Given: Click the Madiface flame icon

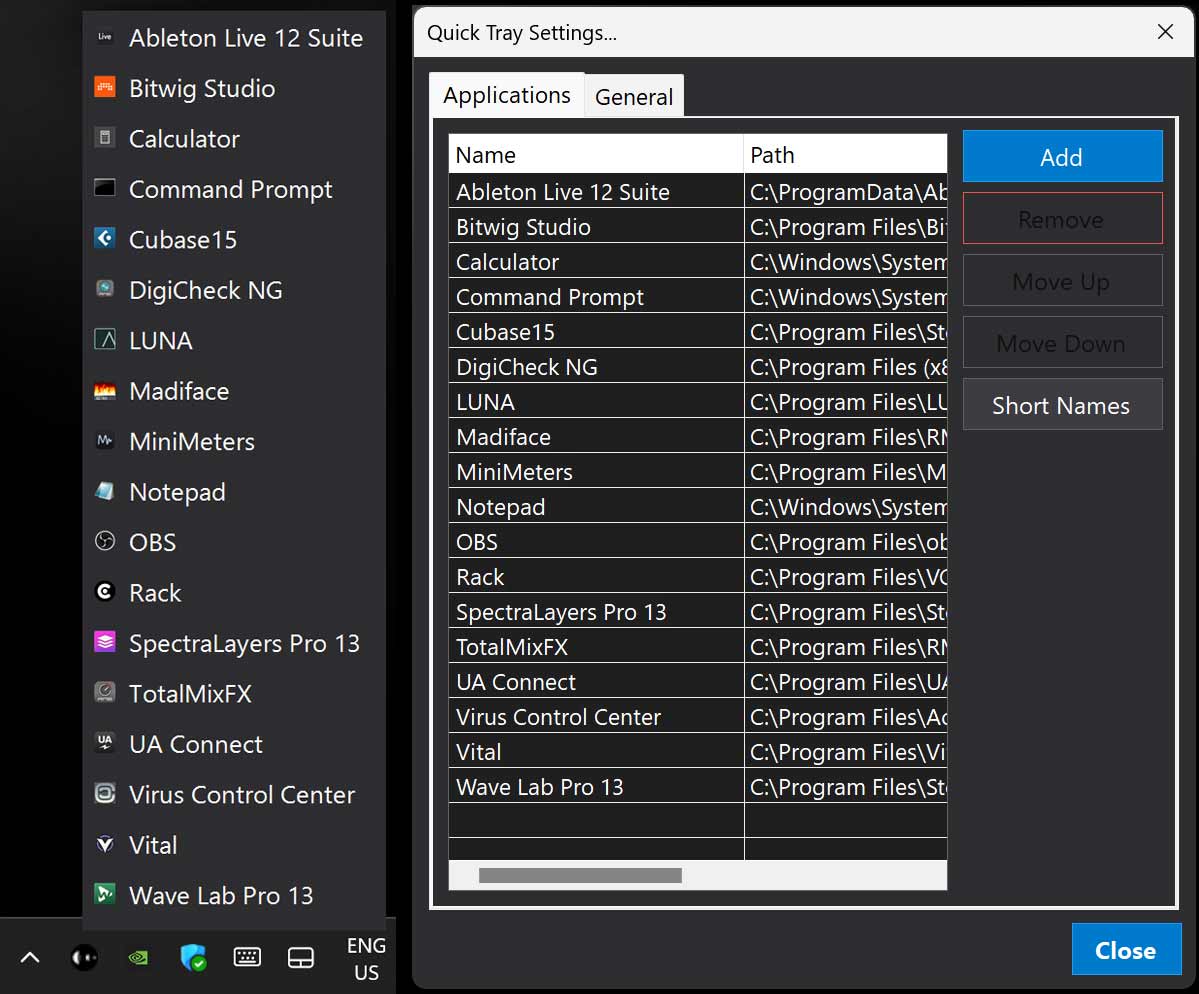Looking at the screenshot, I should pyautogui.click(x=105, y=390).
